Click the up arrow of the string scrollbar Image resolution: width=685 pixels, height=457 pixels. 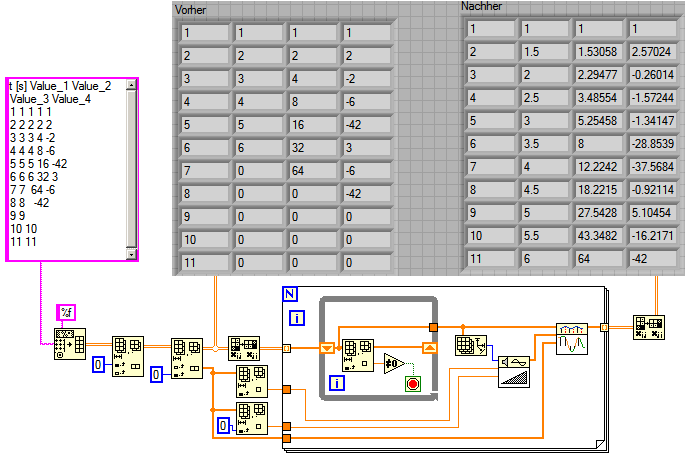click(131, 85)
